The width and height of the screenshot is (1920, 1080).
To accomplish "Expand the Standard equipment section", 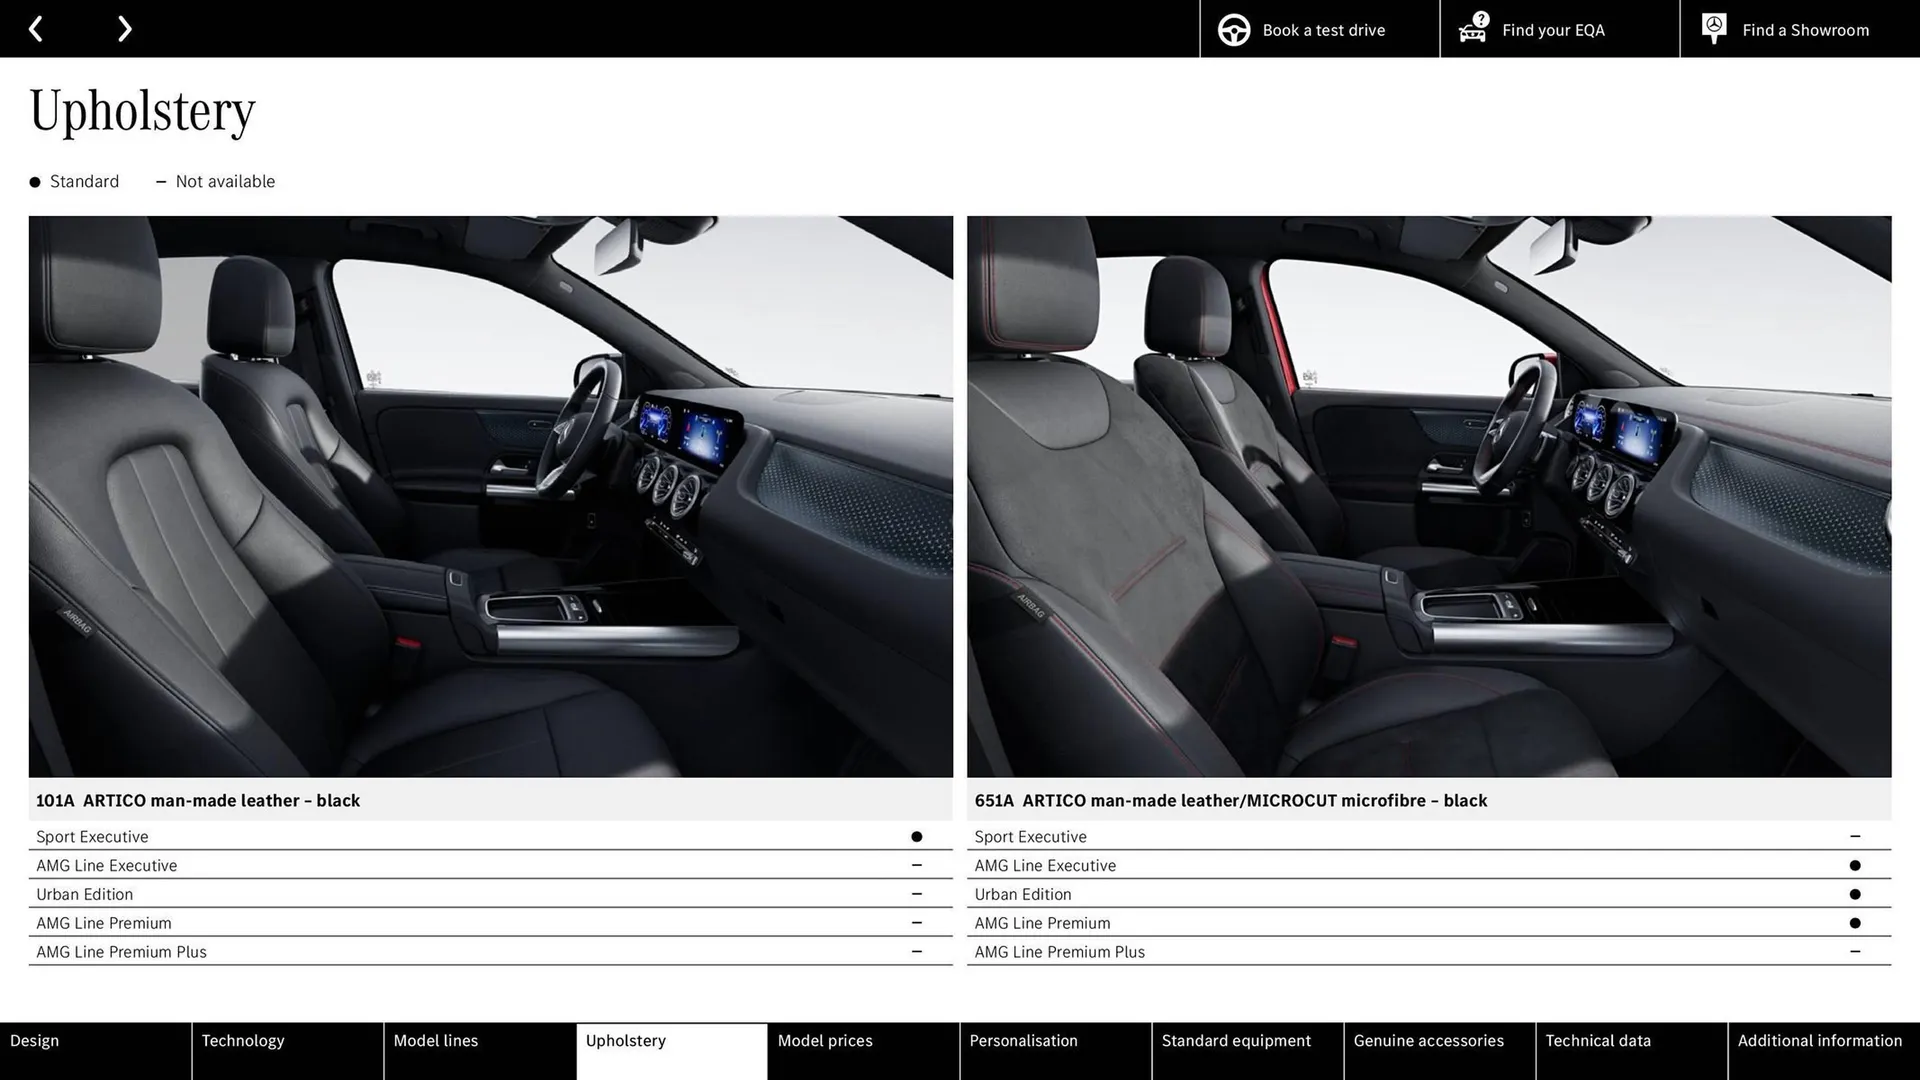I will click(x=1236, y=1040).
